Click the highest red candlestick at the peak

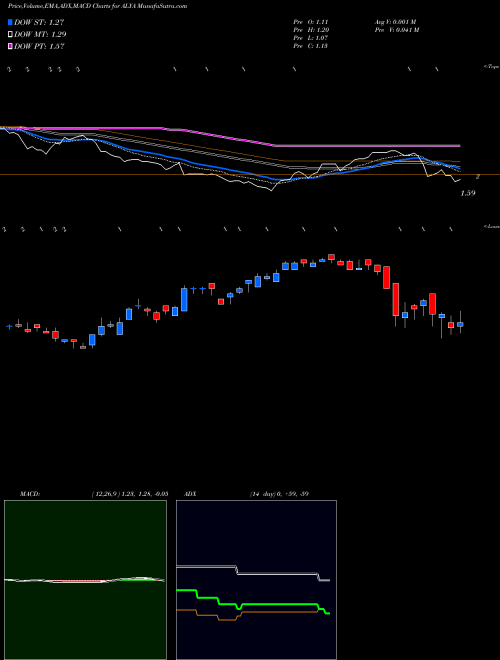point(331,257)
